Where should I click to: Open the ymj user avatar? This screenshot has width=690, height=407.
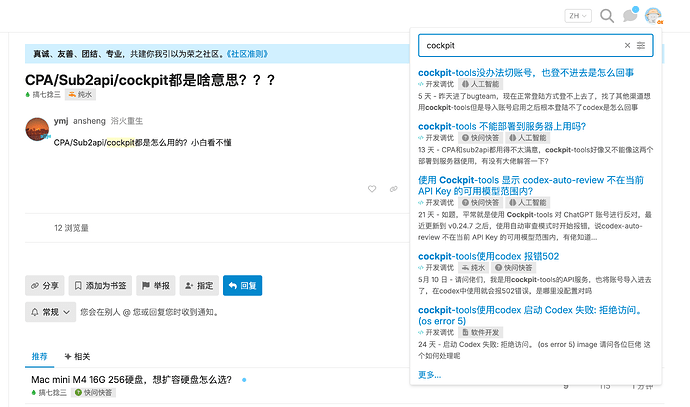point(37,129)
